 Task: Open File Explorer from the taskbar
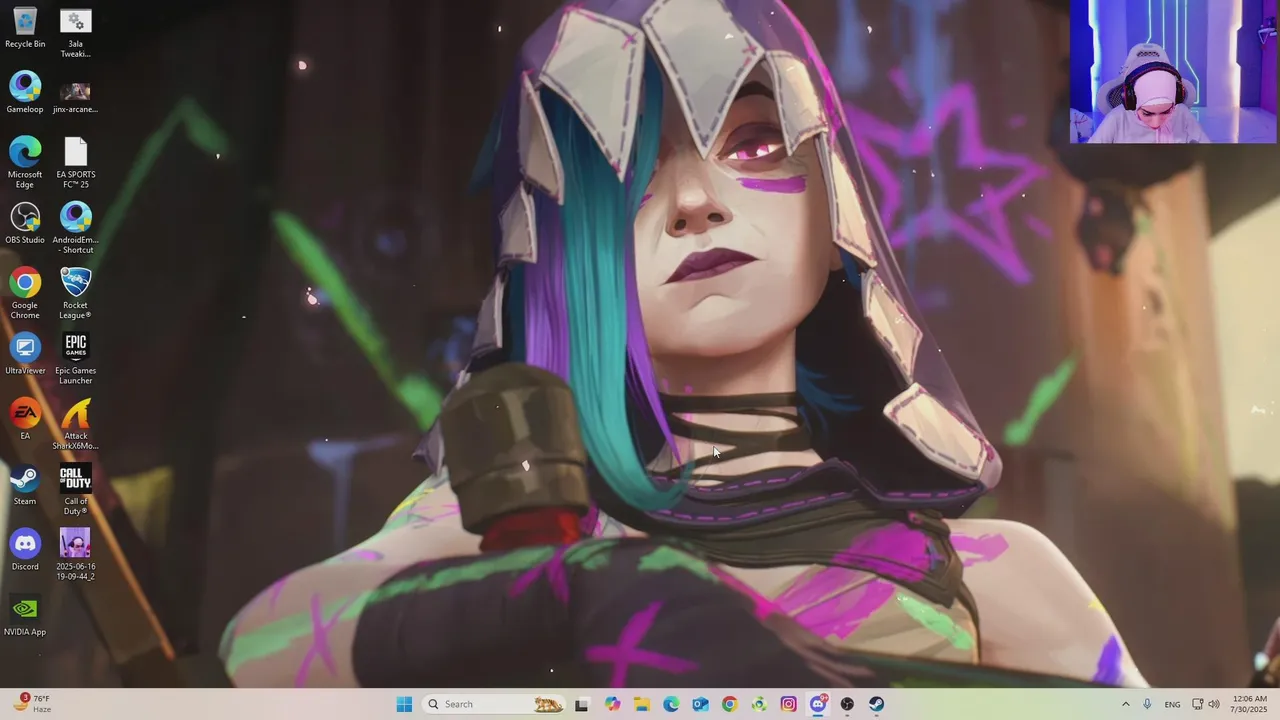pyautogui.click(x=641, y=704)
